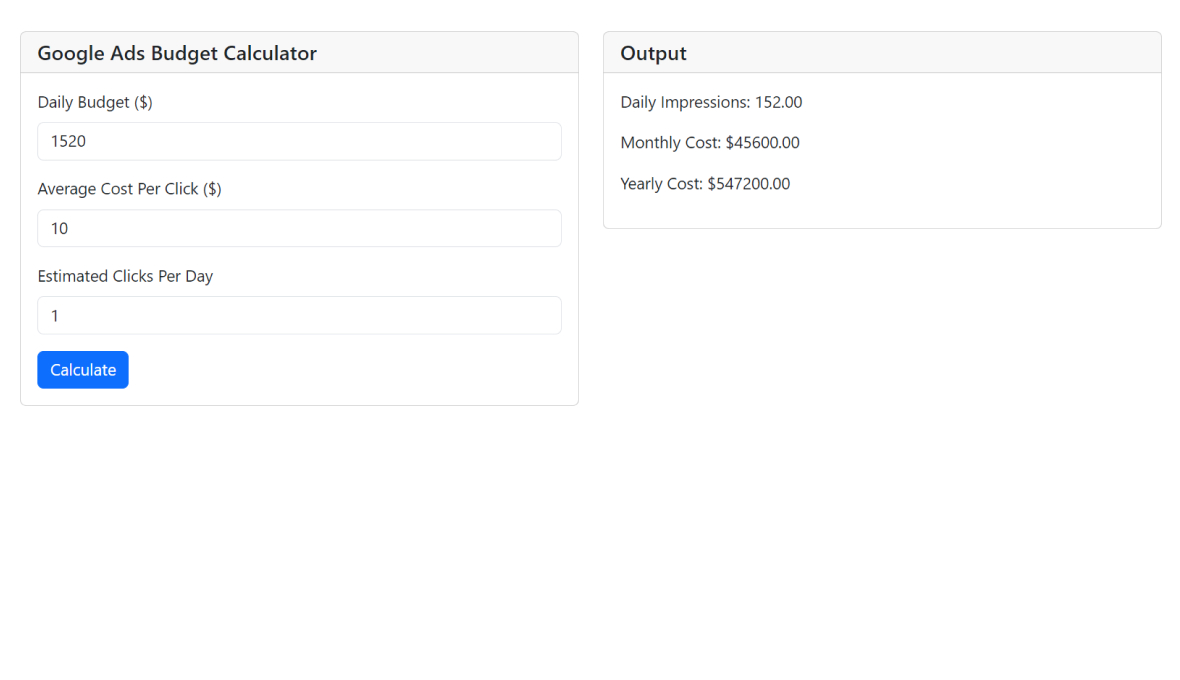1180x680 pixels.
Task: Click the Average Cost Per Click ($) label
Action: 129,189
